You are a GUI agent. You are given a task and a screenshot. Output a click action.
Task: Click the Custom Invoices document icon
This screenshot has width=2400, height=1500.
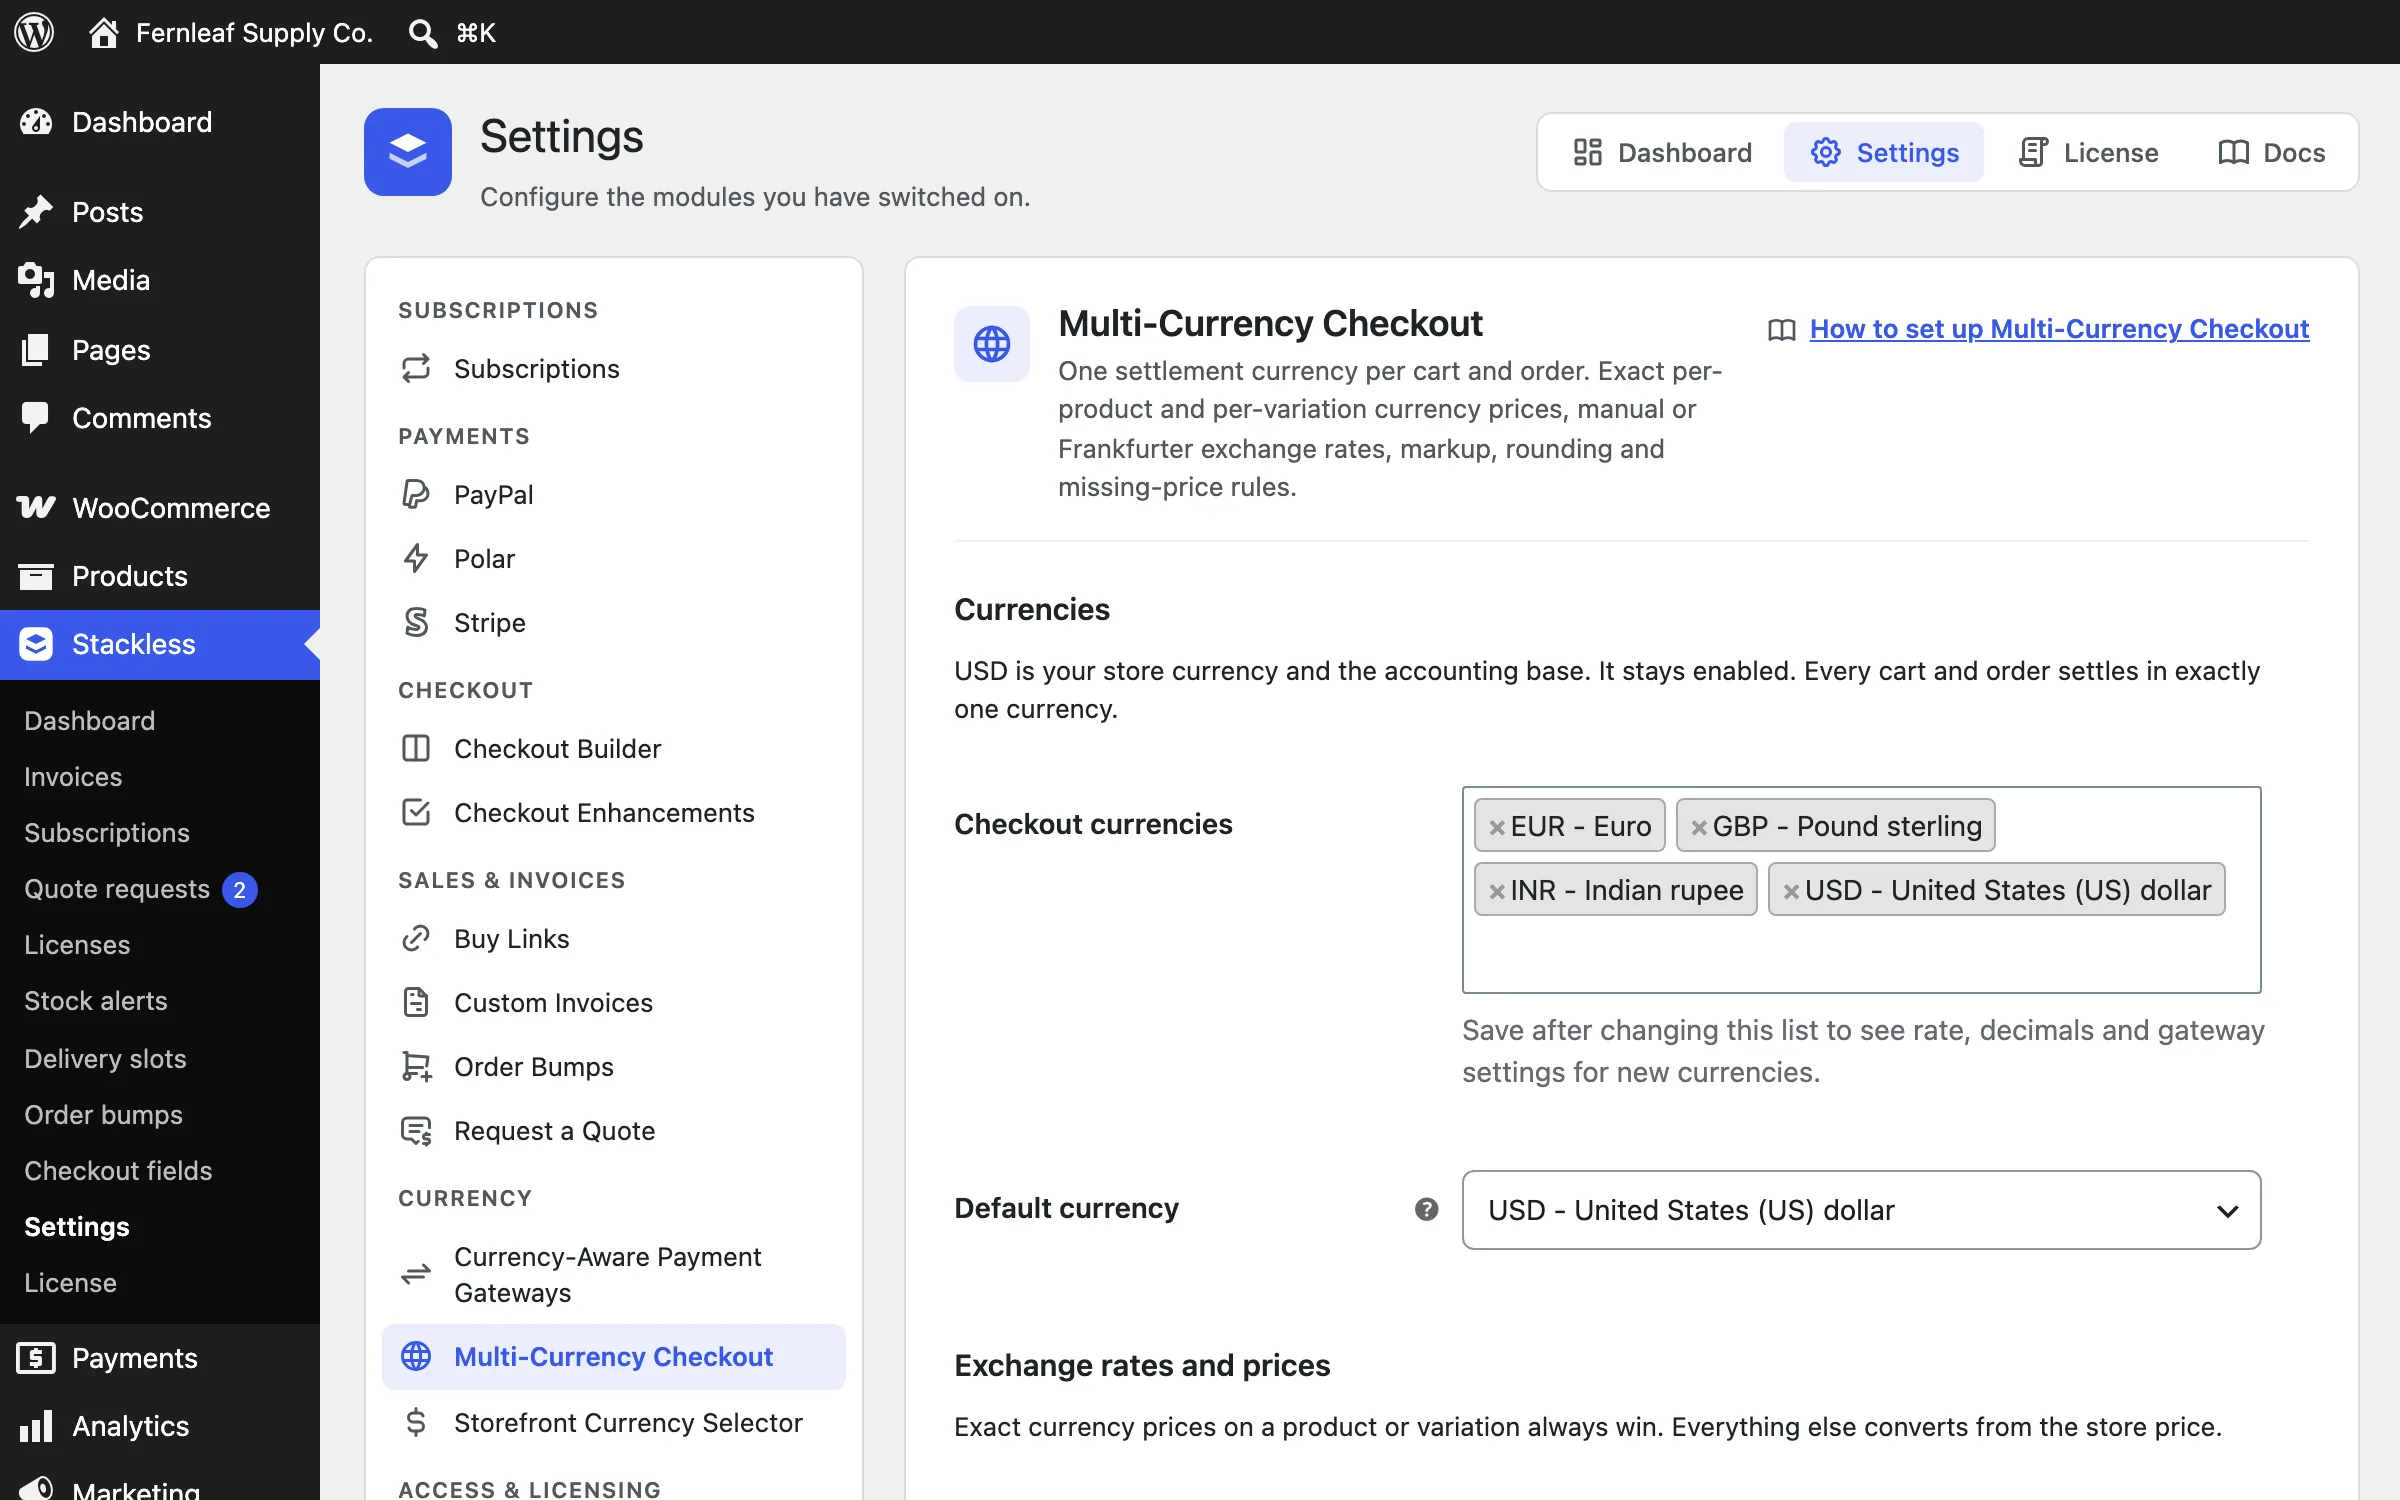point(416,1002)
